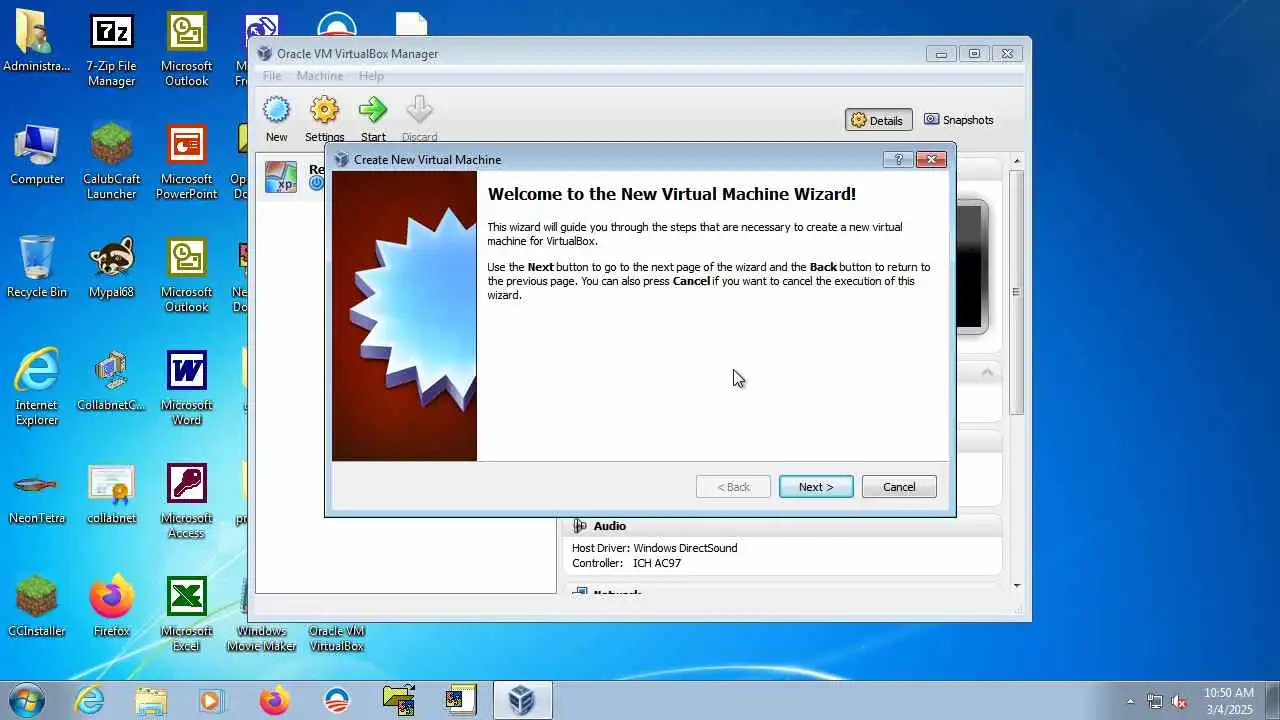
Task: Open Windows Media Player from the taskbar
Action: [211, 700]
